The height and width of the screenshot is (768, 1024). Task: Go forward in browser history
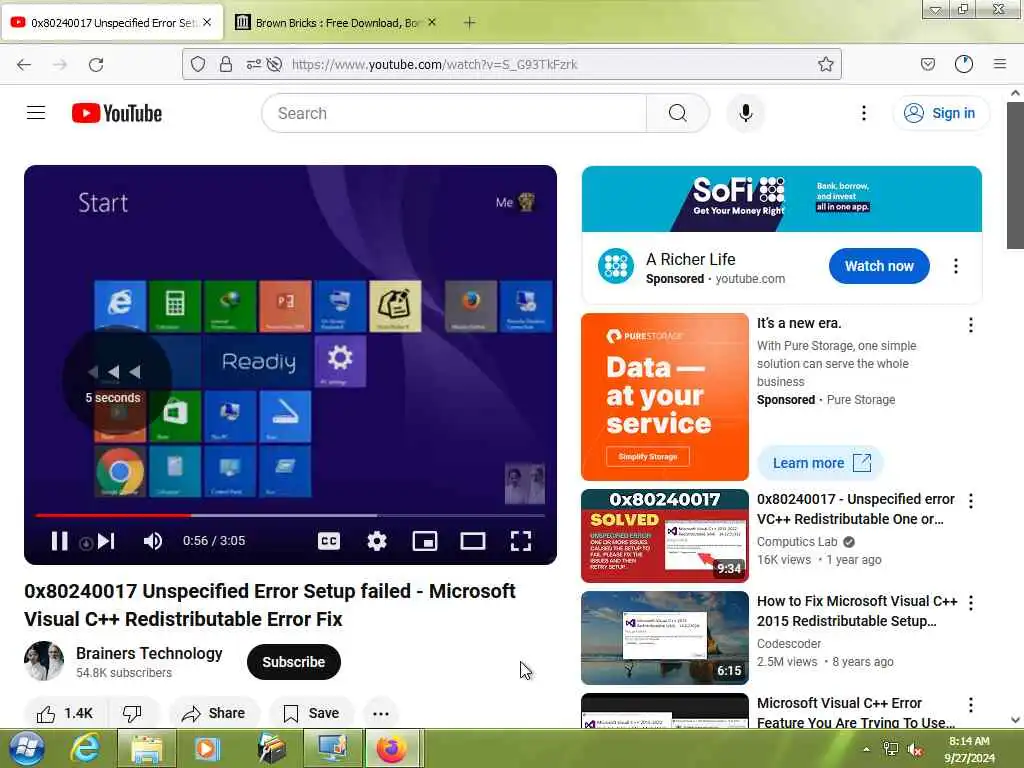(x=60, y=64)
